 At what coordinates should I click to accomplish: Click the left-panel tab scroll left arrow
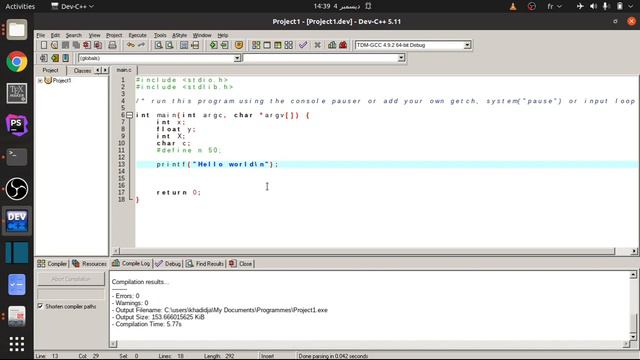(98, 70)
